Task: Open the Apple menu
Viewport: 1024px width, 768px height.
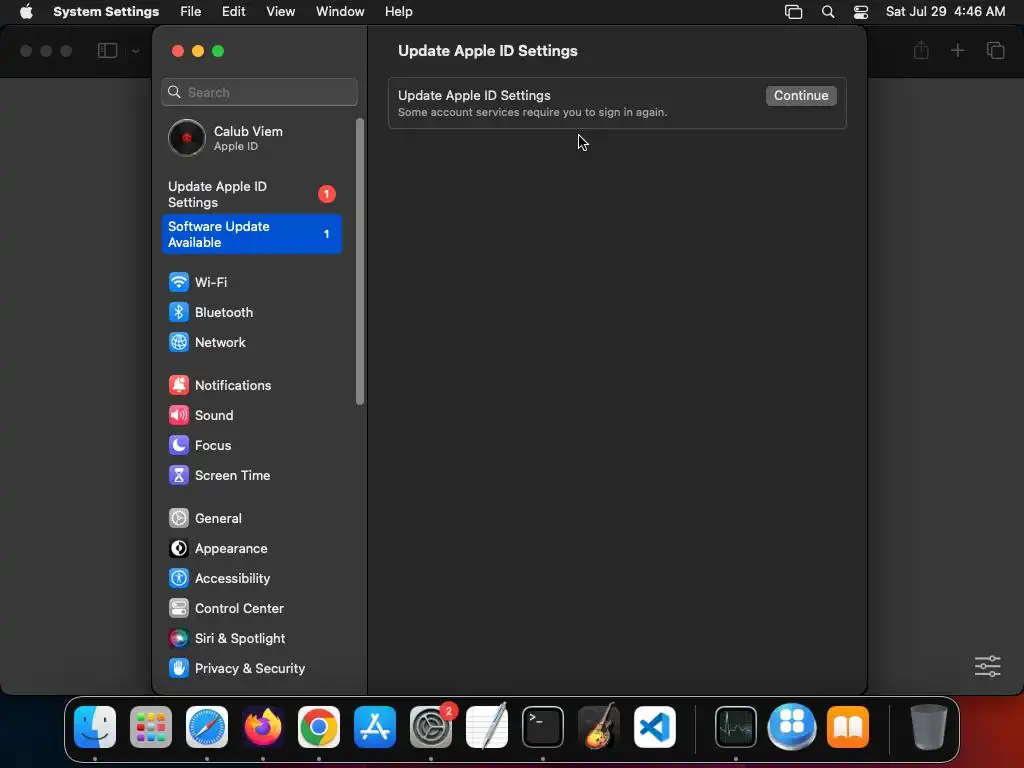Action: pyautogui.click(x=26, y=11)
